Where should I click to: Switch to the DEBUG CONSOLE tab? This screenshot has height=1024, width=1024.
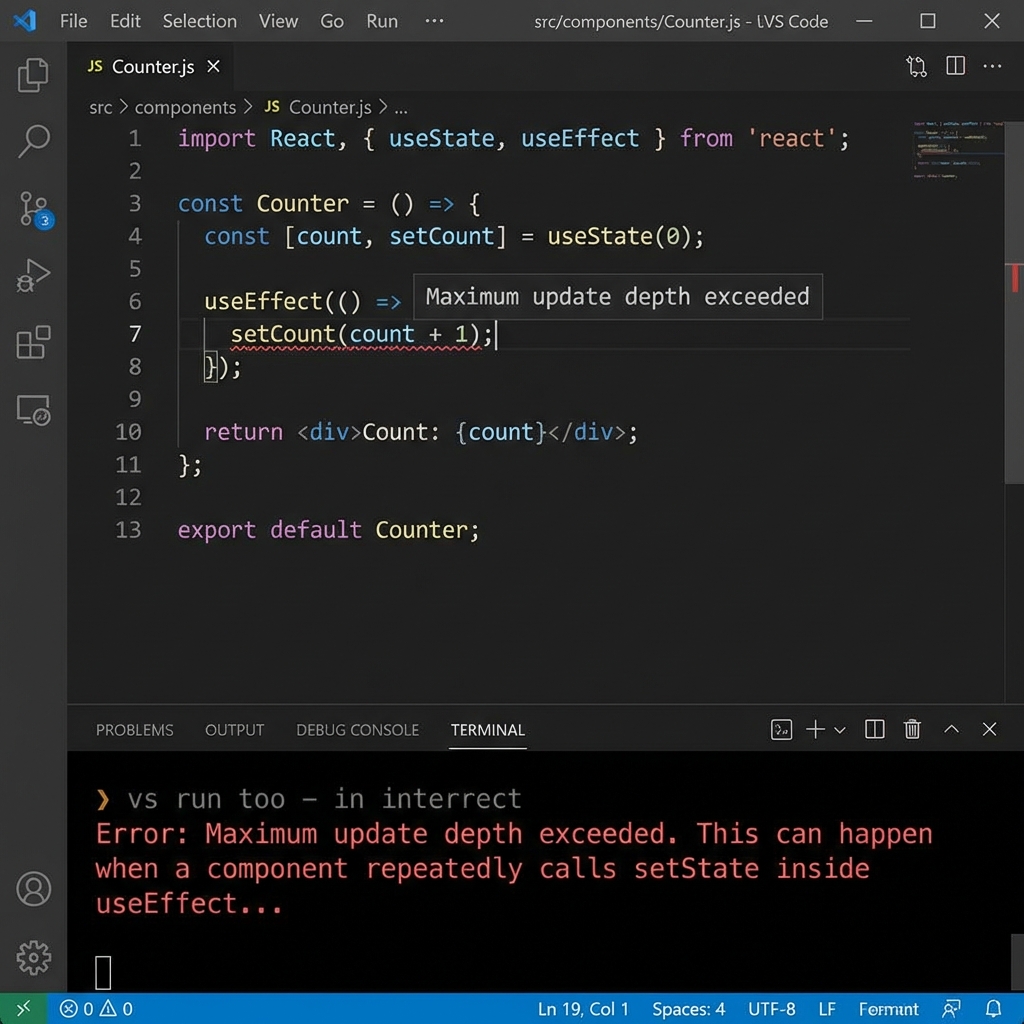click(x=357, y=730)
